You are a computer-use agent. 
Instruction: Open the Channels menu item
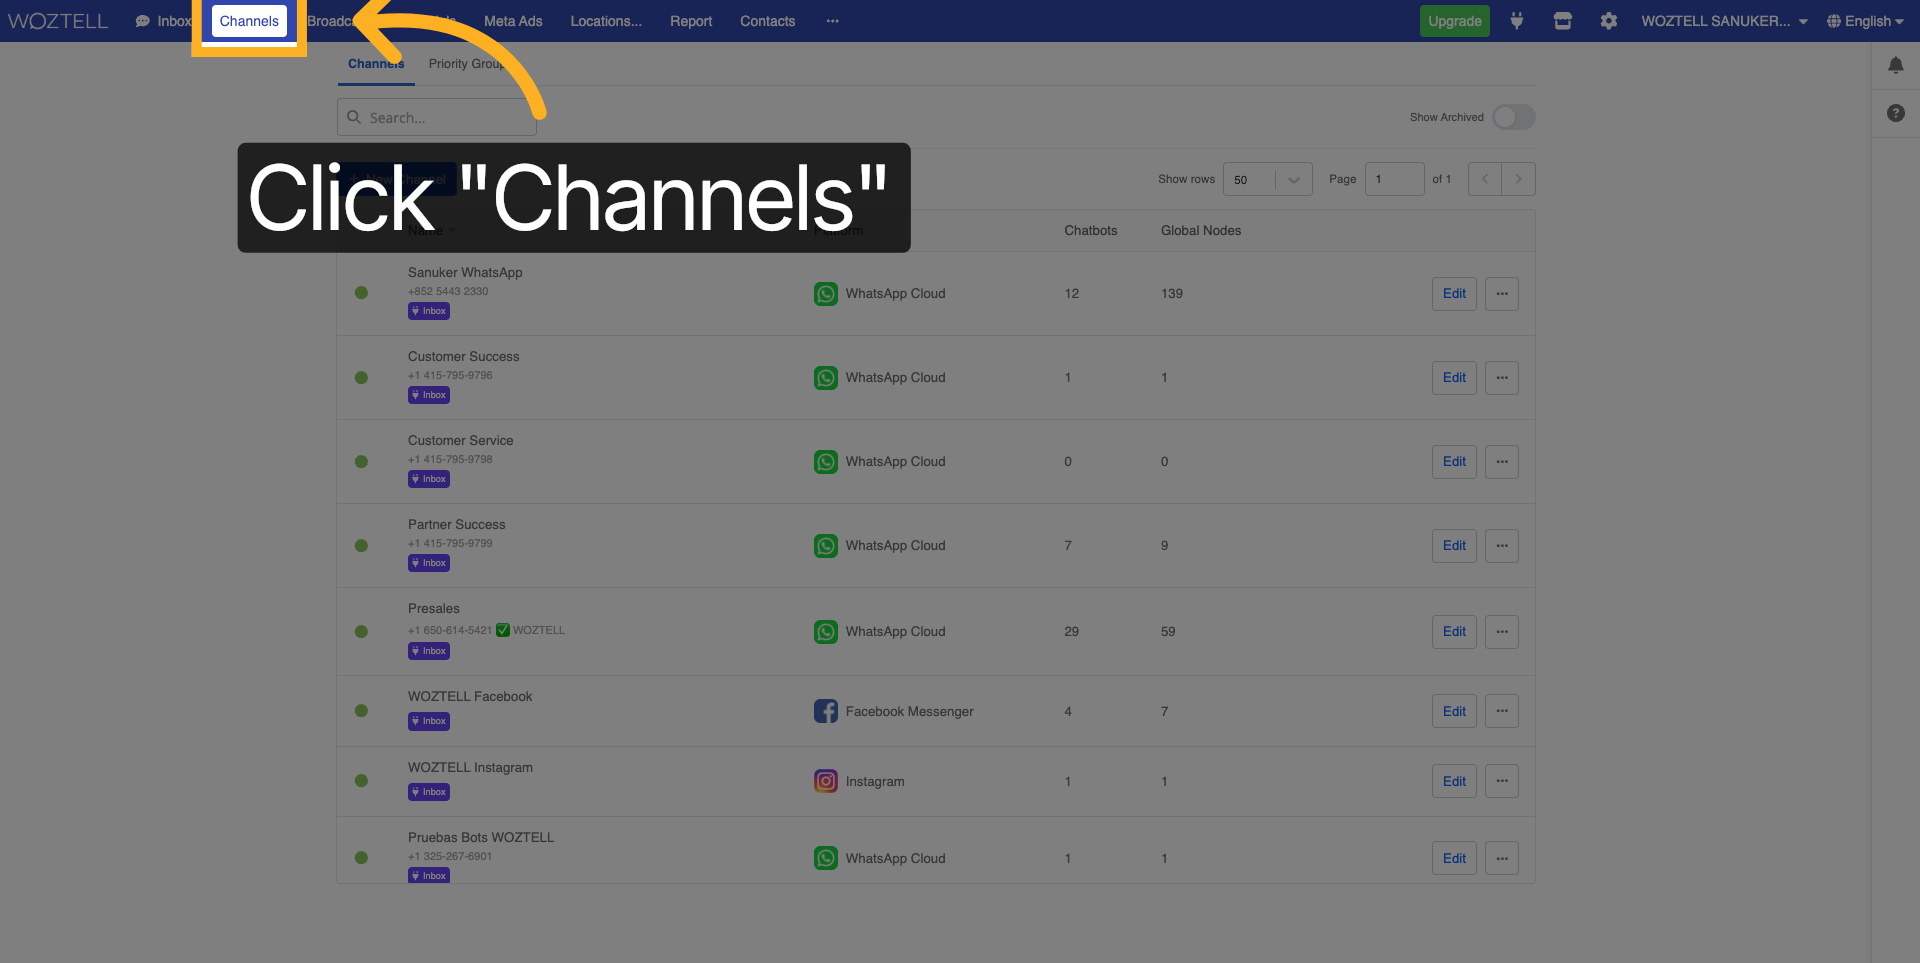click(249, 21)
